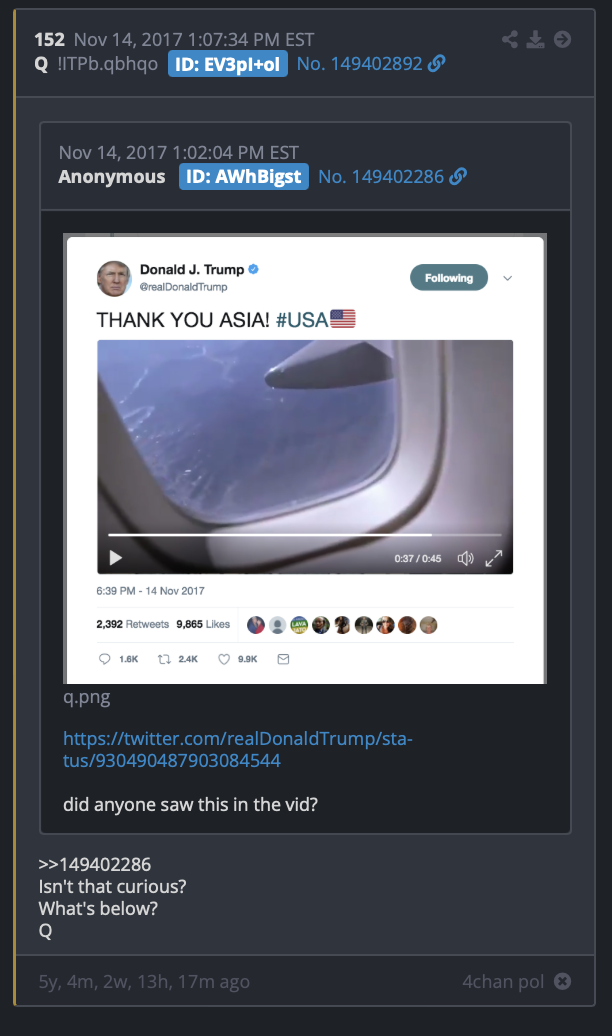
Task: Click chain link icon beside No. 149402892
Action: pos(437,63)
